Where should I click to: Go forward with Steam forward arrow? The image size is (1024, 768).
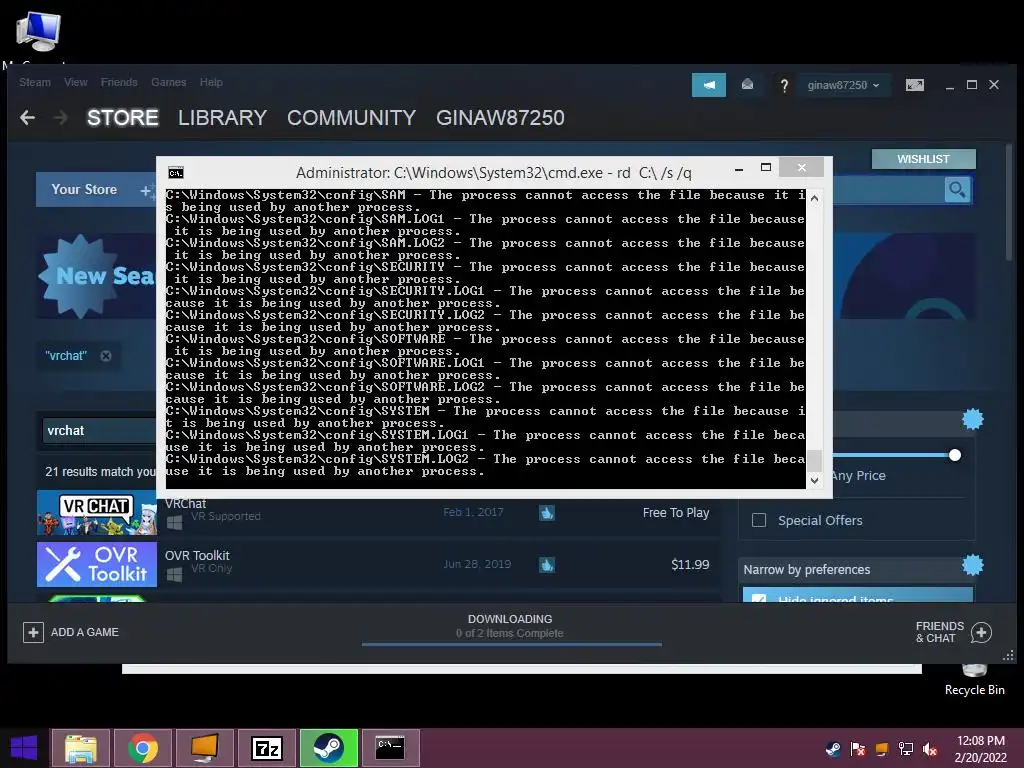[60, 118]
